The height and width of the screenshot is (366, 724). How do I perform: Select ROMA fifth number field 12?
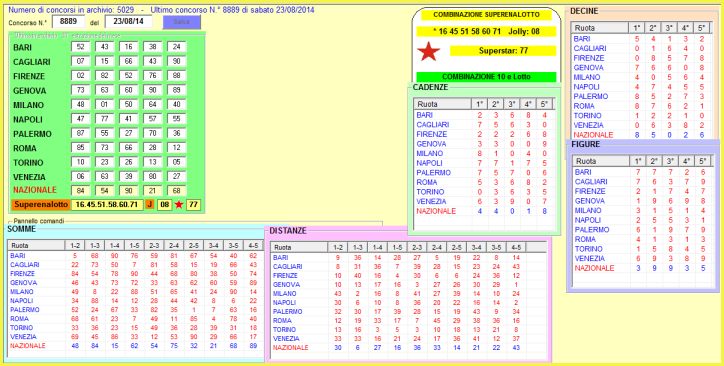176,148
